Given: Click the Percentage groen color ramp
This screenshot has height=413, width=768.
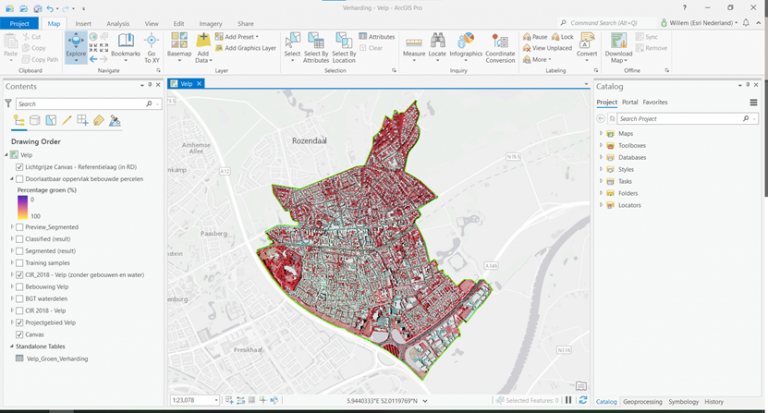Looking at the screenshot, I should (20, 205).
